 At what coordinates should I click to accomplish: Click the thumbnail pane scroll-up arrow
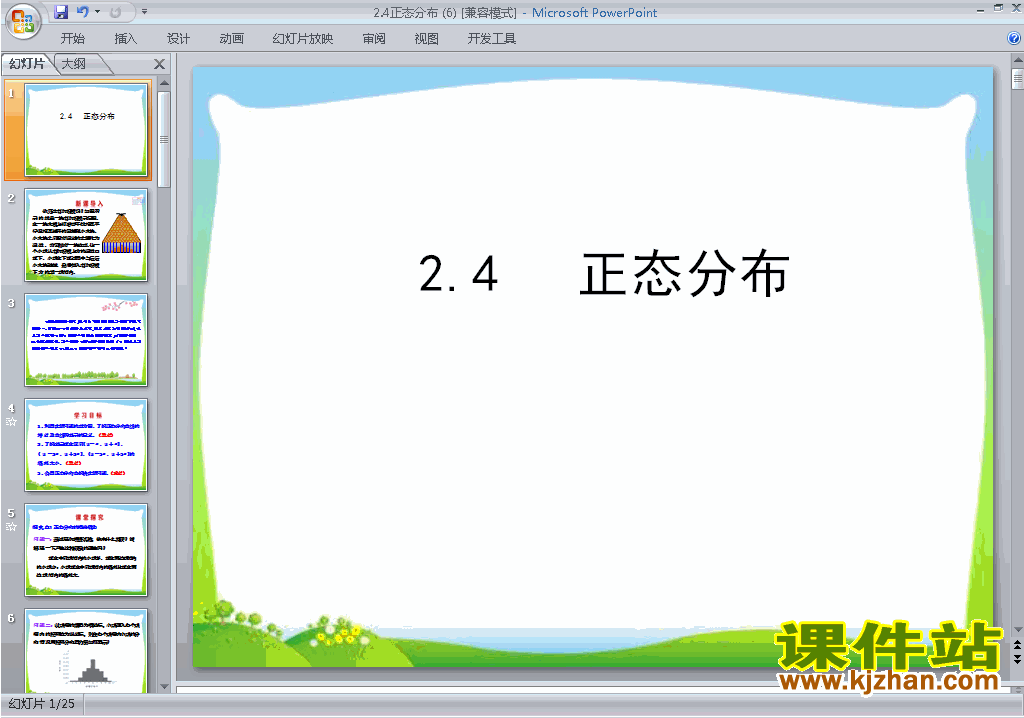[164, 83]
